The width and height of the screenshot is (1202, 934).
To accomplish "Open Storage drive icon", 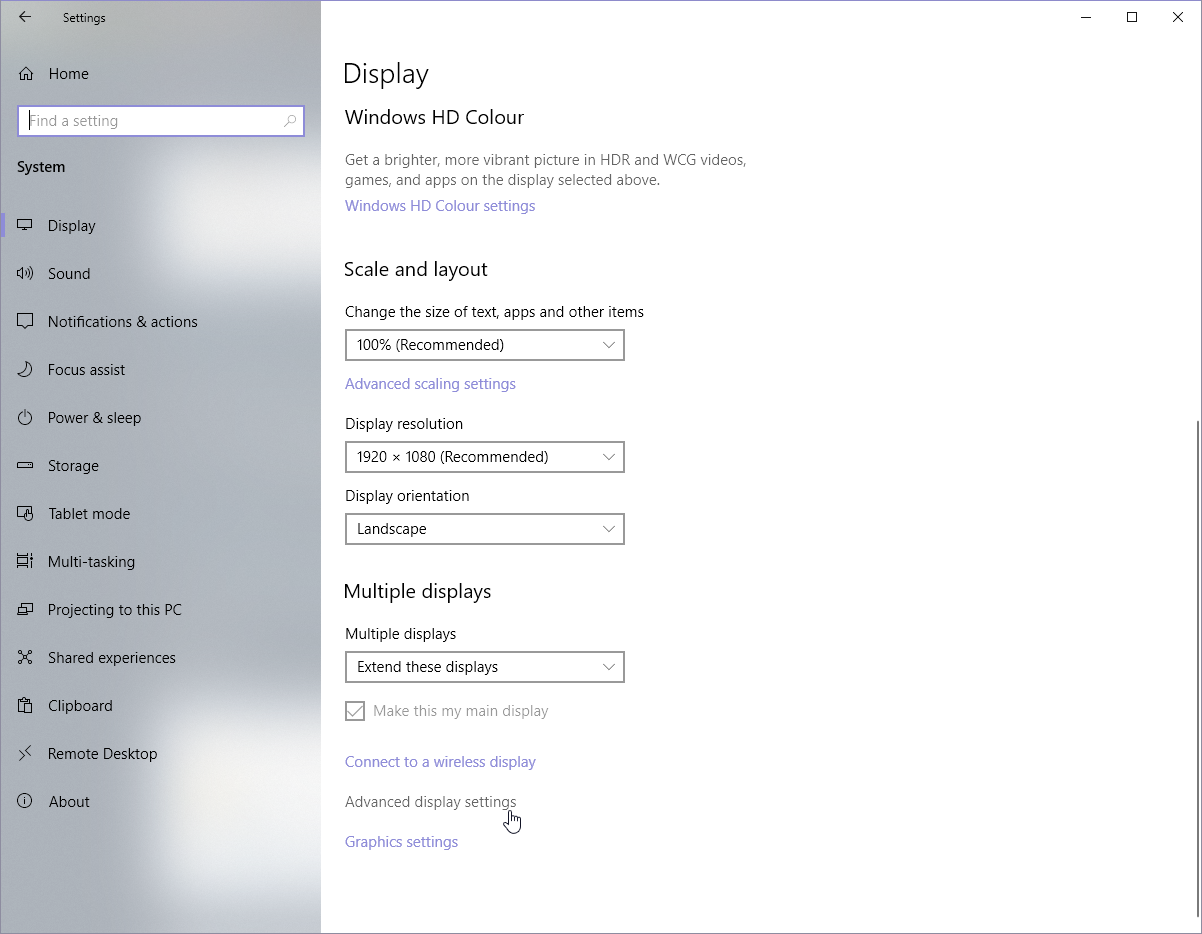I will (26, 466).
